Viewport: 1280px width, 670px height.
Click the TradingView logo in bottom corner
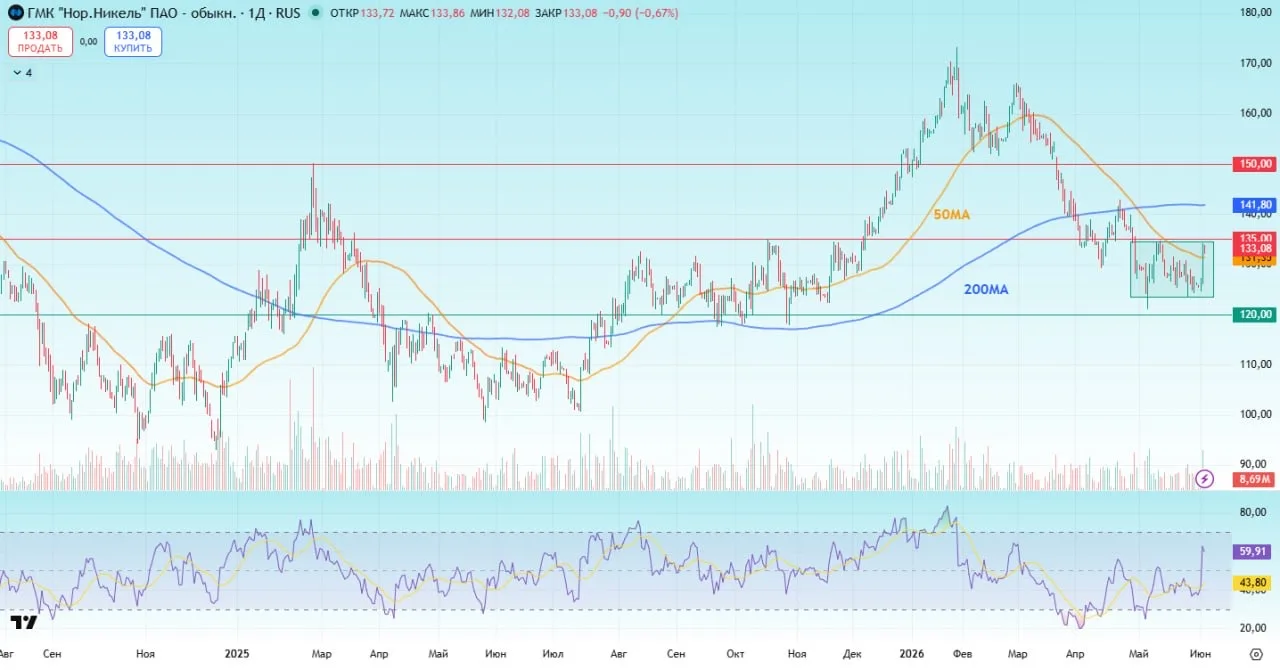click(x=24, y=622)
